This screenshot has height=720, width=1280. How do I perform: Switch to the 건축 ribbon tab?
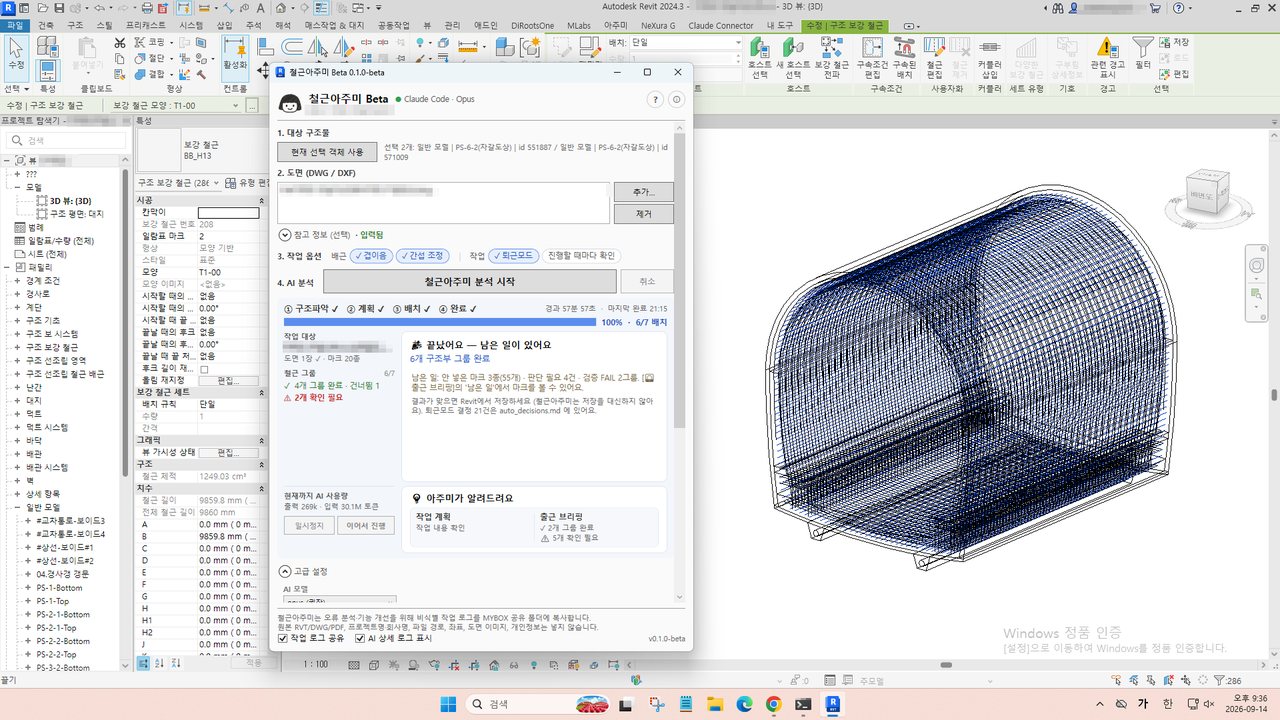point(46,25)
